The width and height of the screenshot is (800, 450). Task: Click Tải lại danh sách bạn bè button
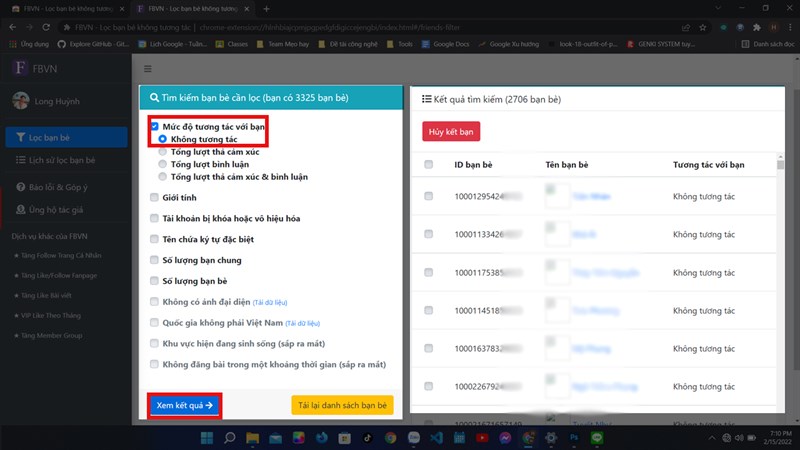tap(342, 405)
